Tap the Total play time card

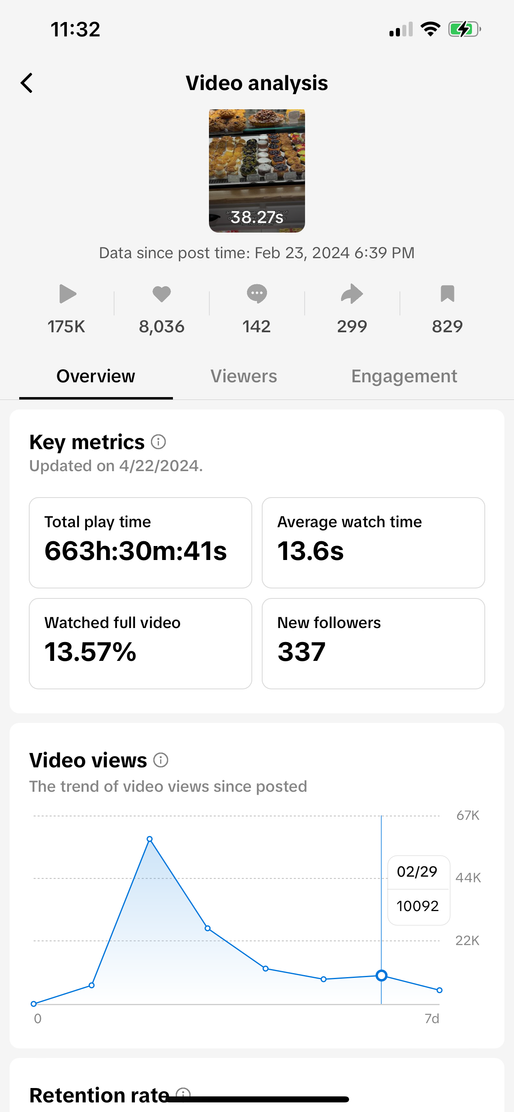[x=140, y=543]
